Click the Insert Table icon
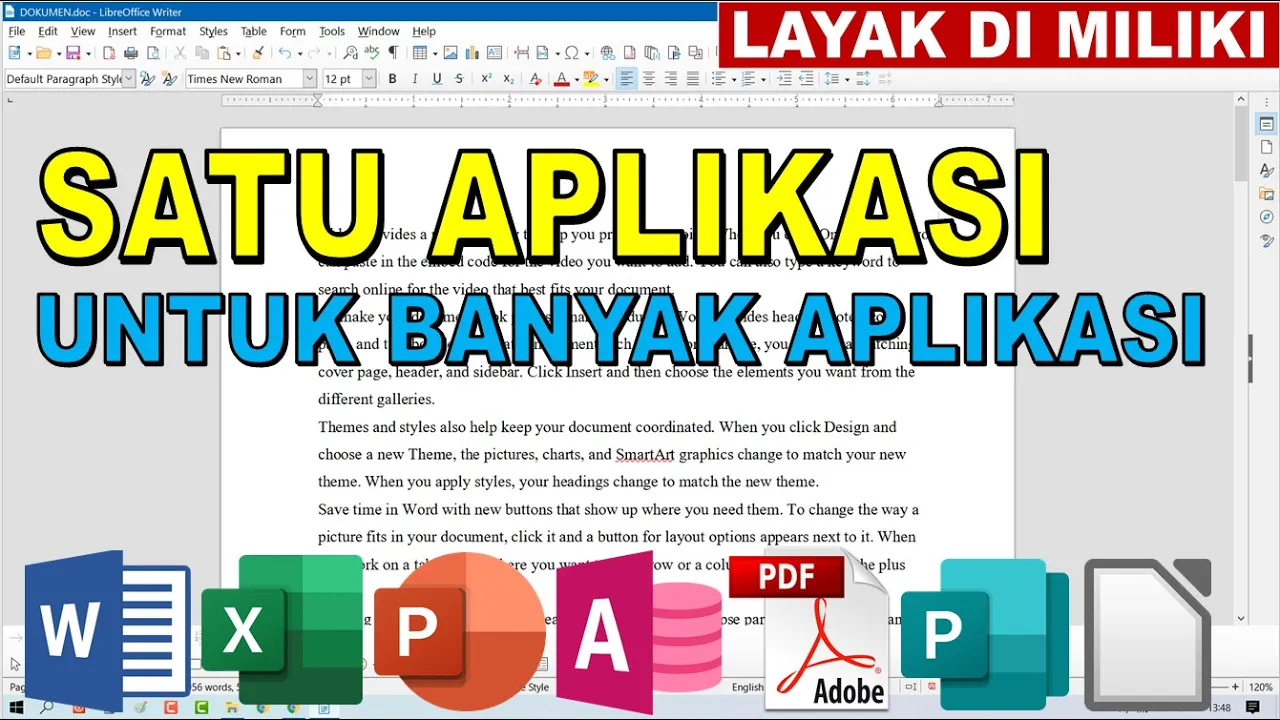Screen dimensions: 1280x720 419,53
